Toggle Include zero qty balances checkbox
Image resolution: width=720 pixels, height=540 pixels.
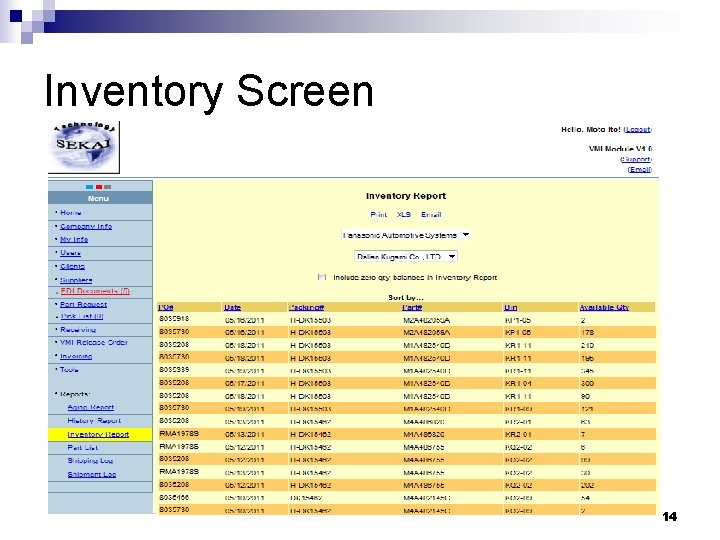(322, 277)
